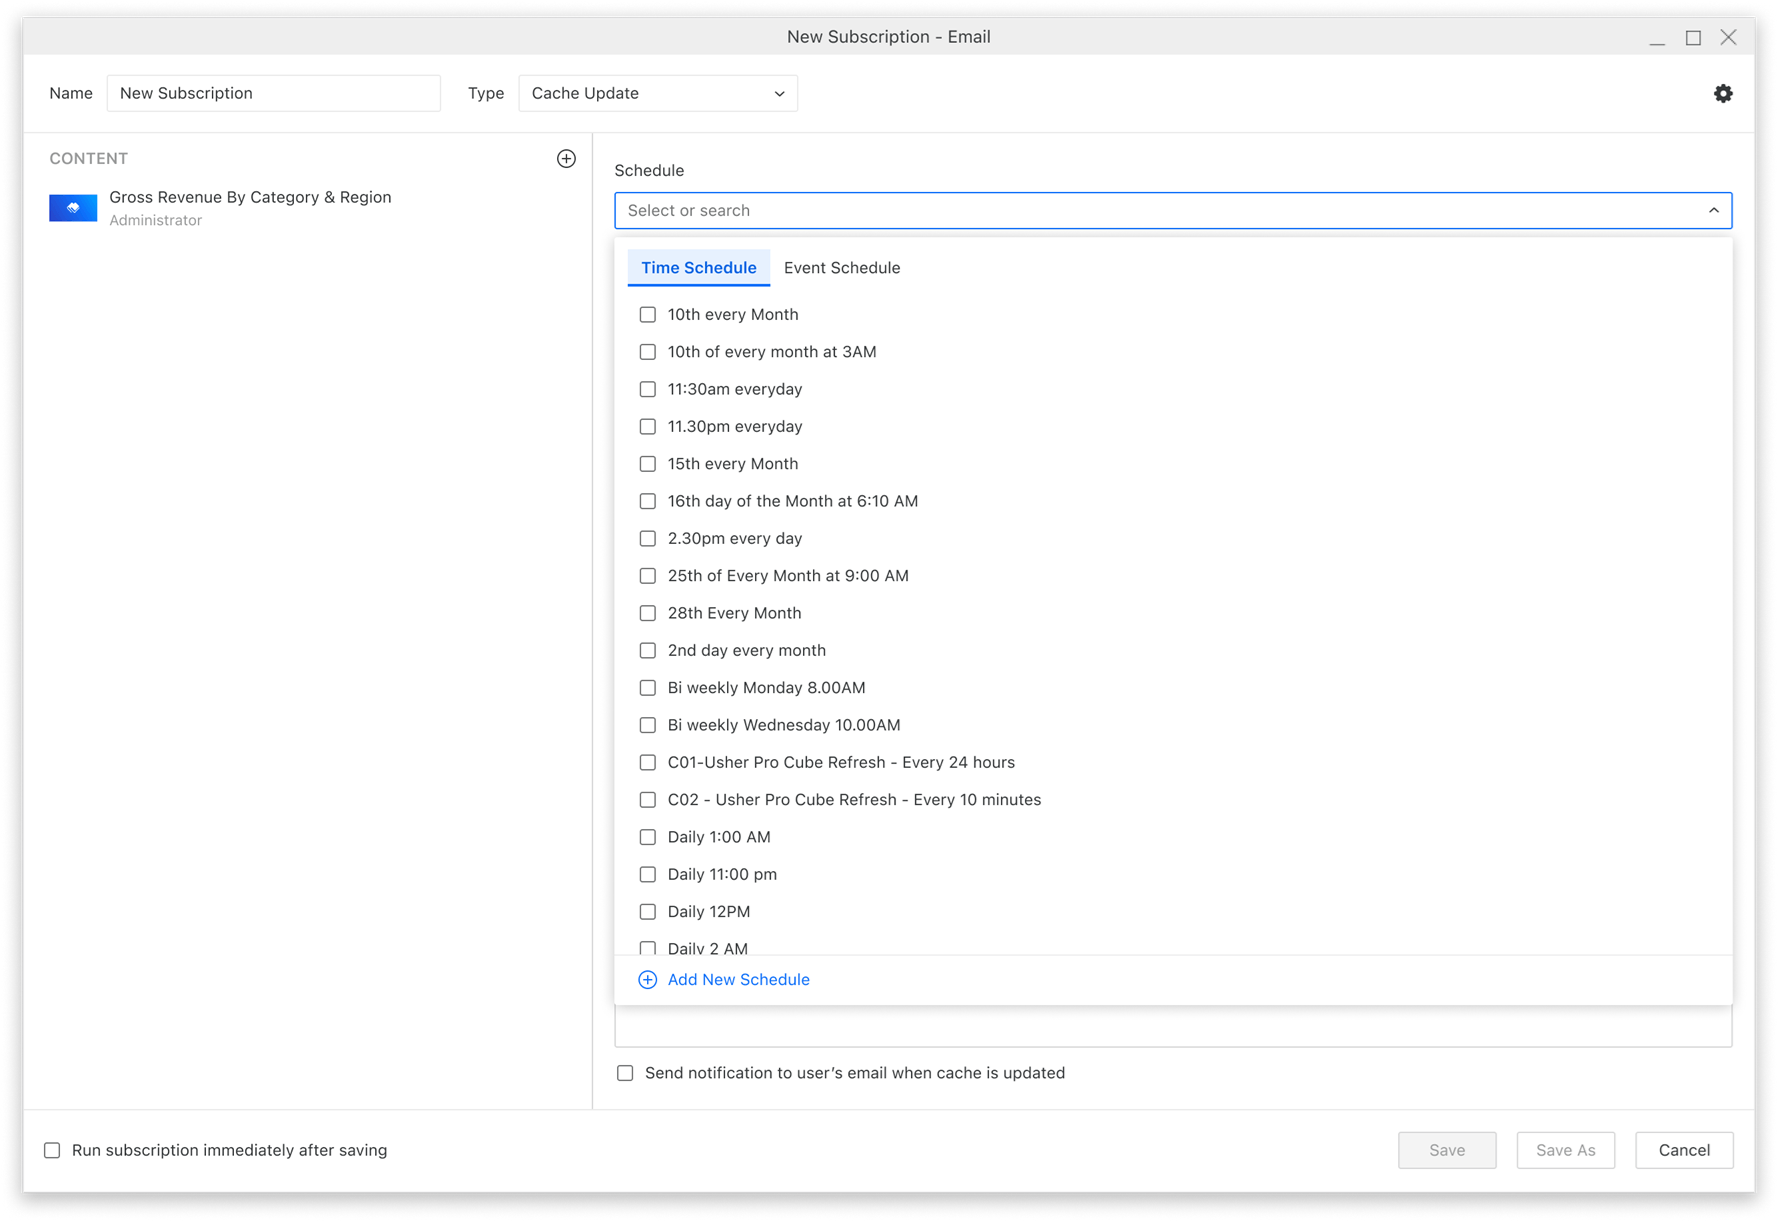1778x1221 pixels.
Task: Edit the subscription Name field
Action: (273, 93)
